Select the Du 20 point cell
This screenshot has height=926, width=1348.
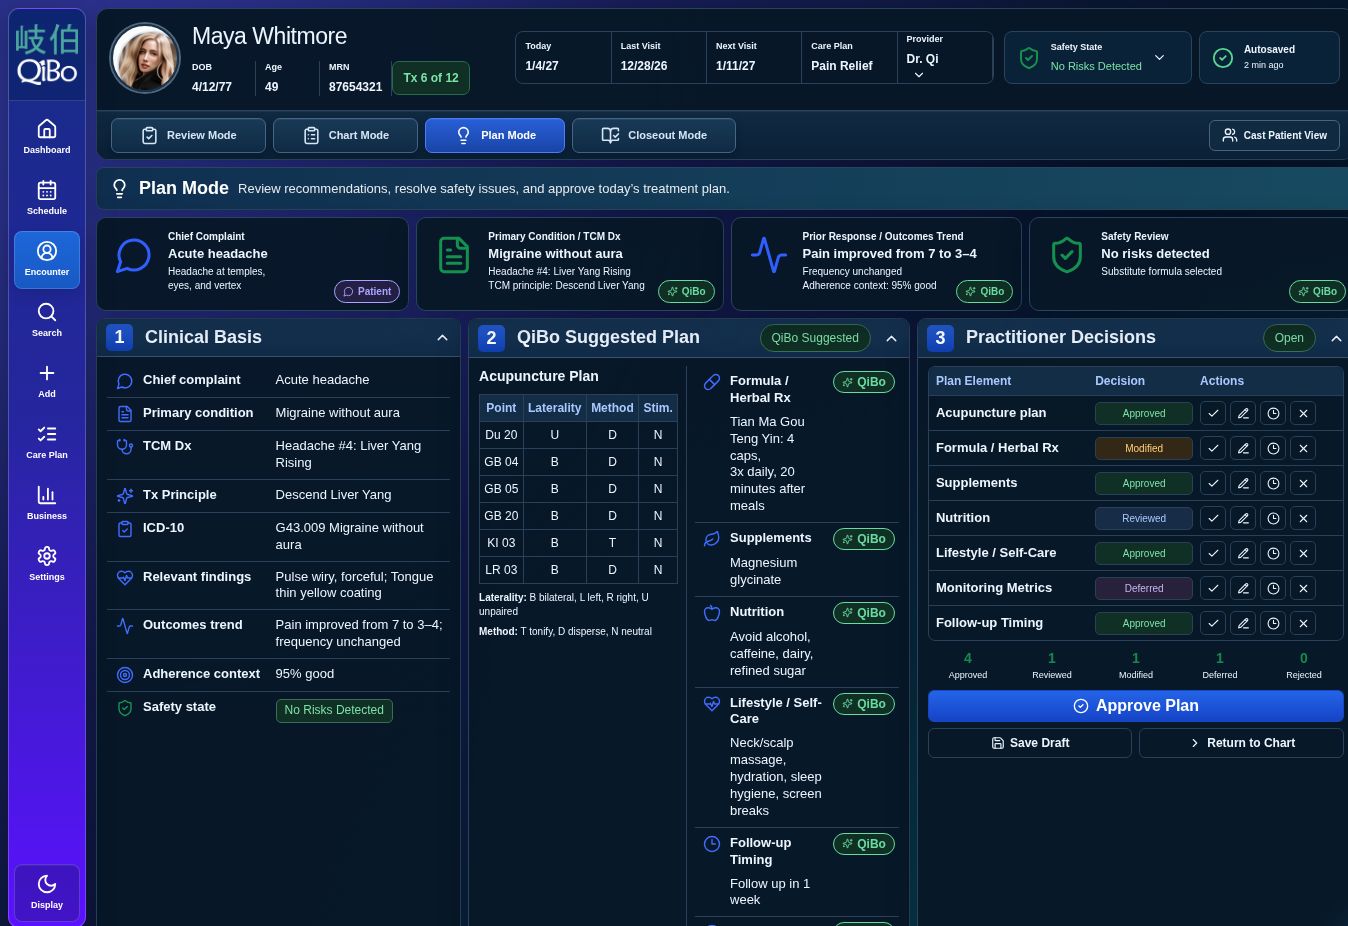pyautogui.click(x=501, y=435)
